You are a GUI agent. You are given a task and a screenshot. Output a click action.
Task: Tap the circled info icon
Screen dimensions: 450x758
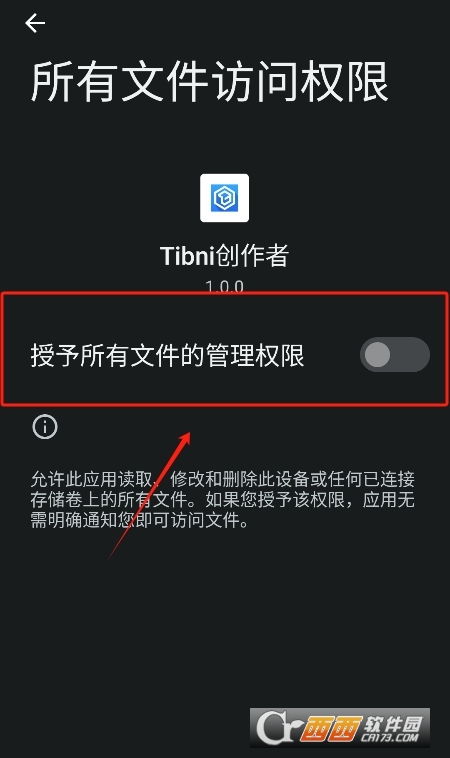[x=45, y=427]
